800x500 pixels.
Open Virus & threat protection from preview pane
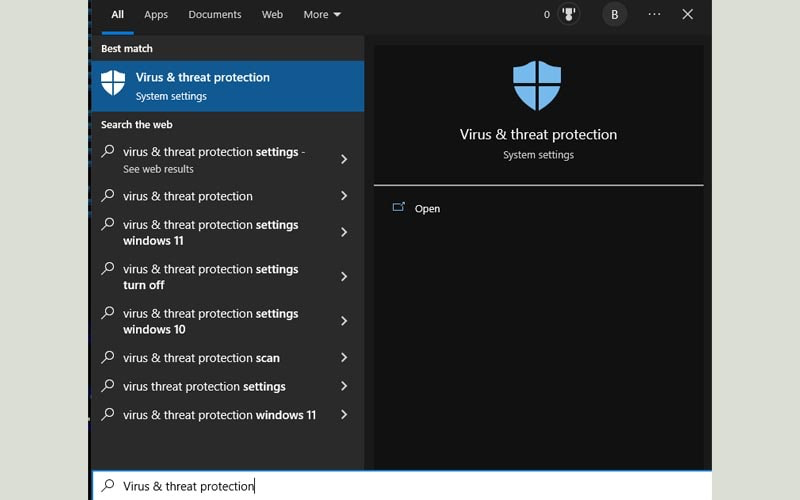tap(427, 209)
